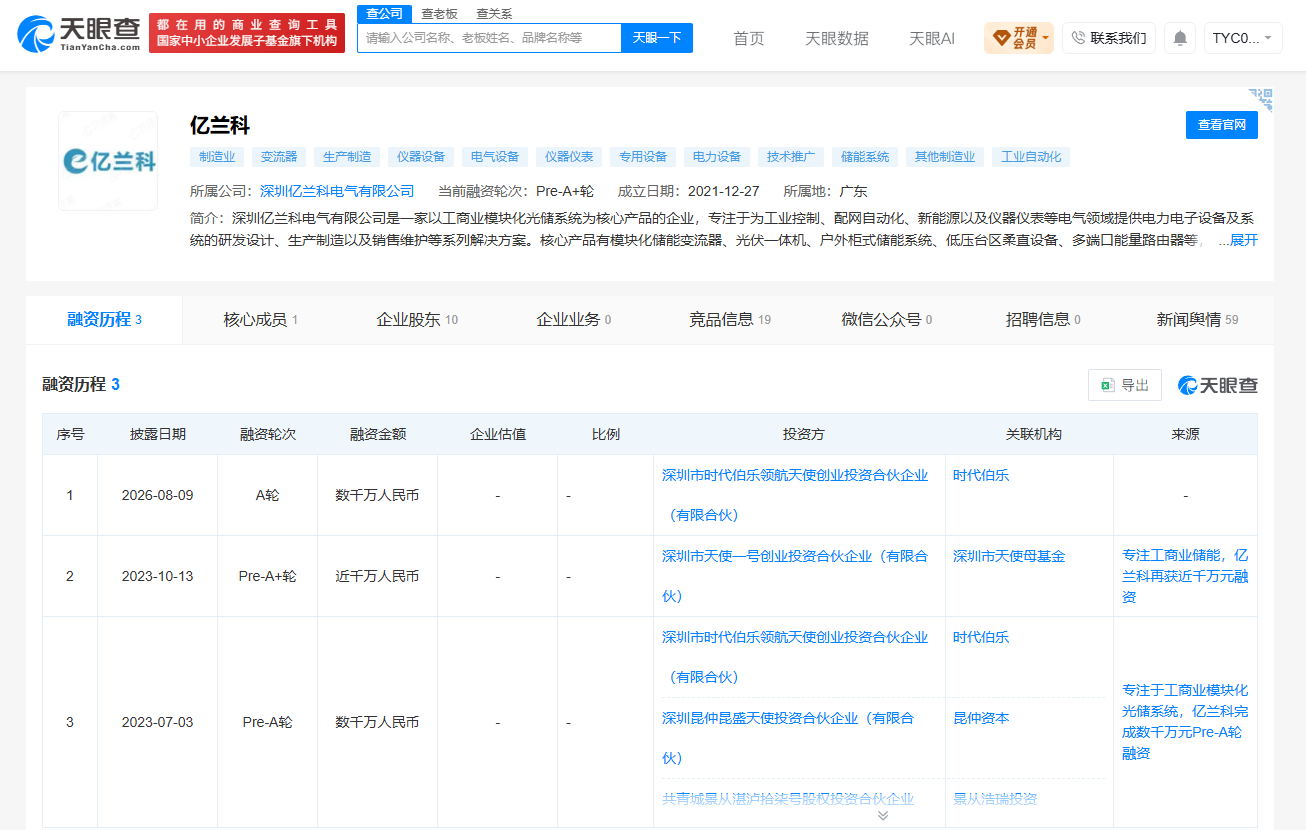Viewport: 1306px width, 830px height.
Task: Open the TYC0... account dropdown
Action: (1243, 38)
